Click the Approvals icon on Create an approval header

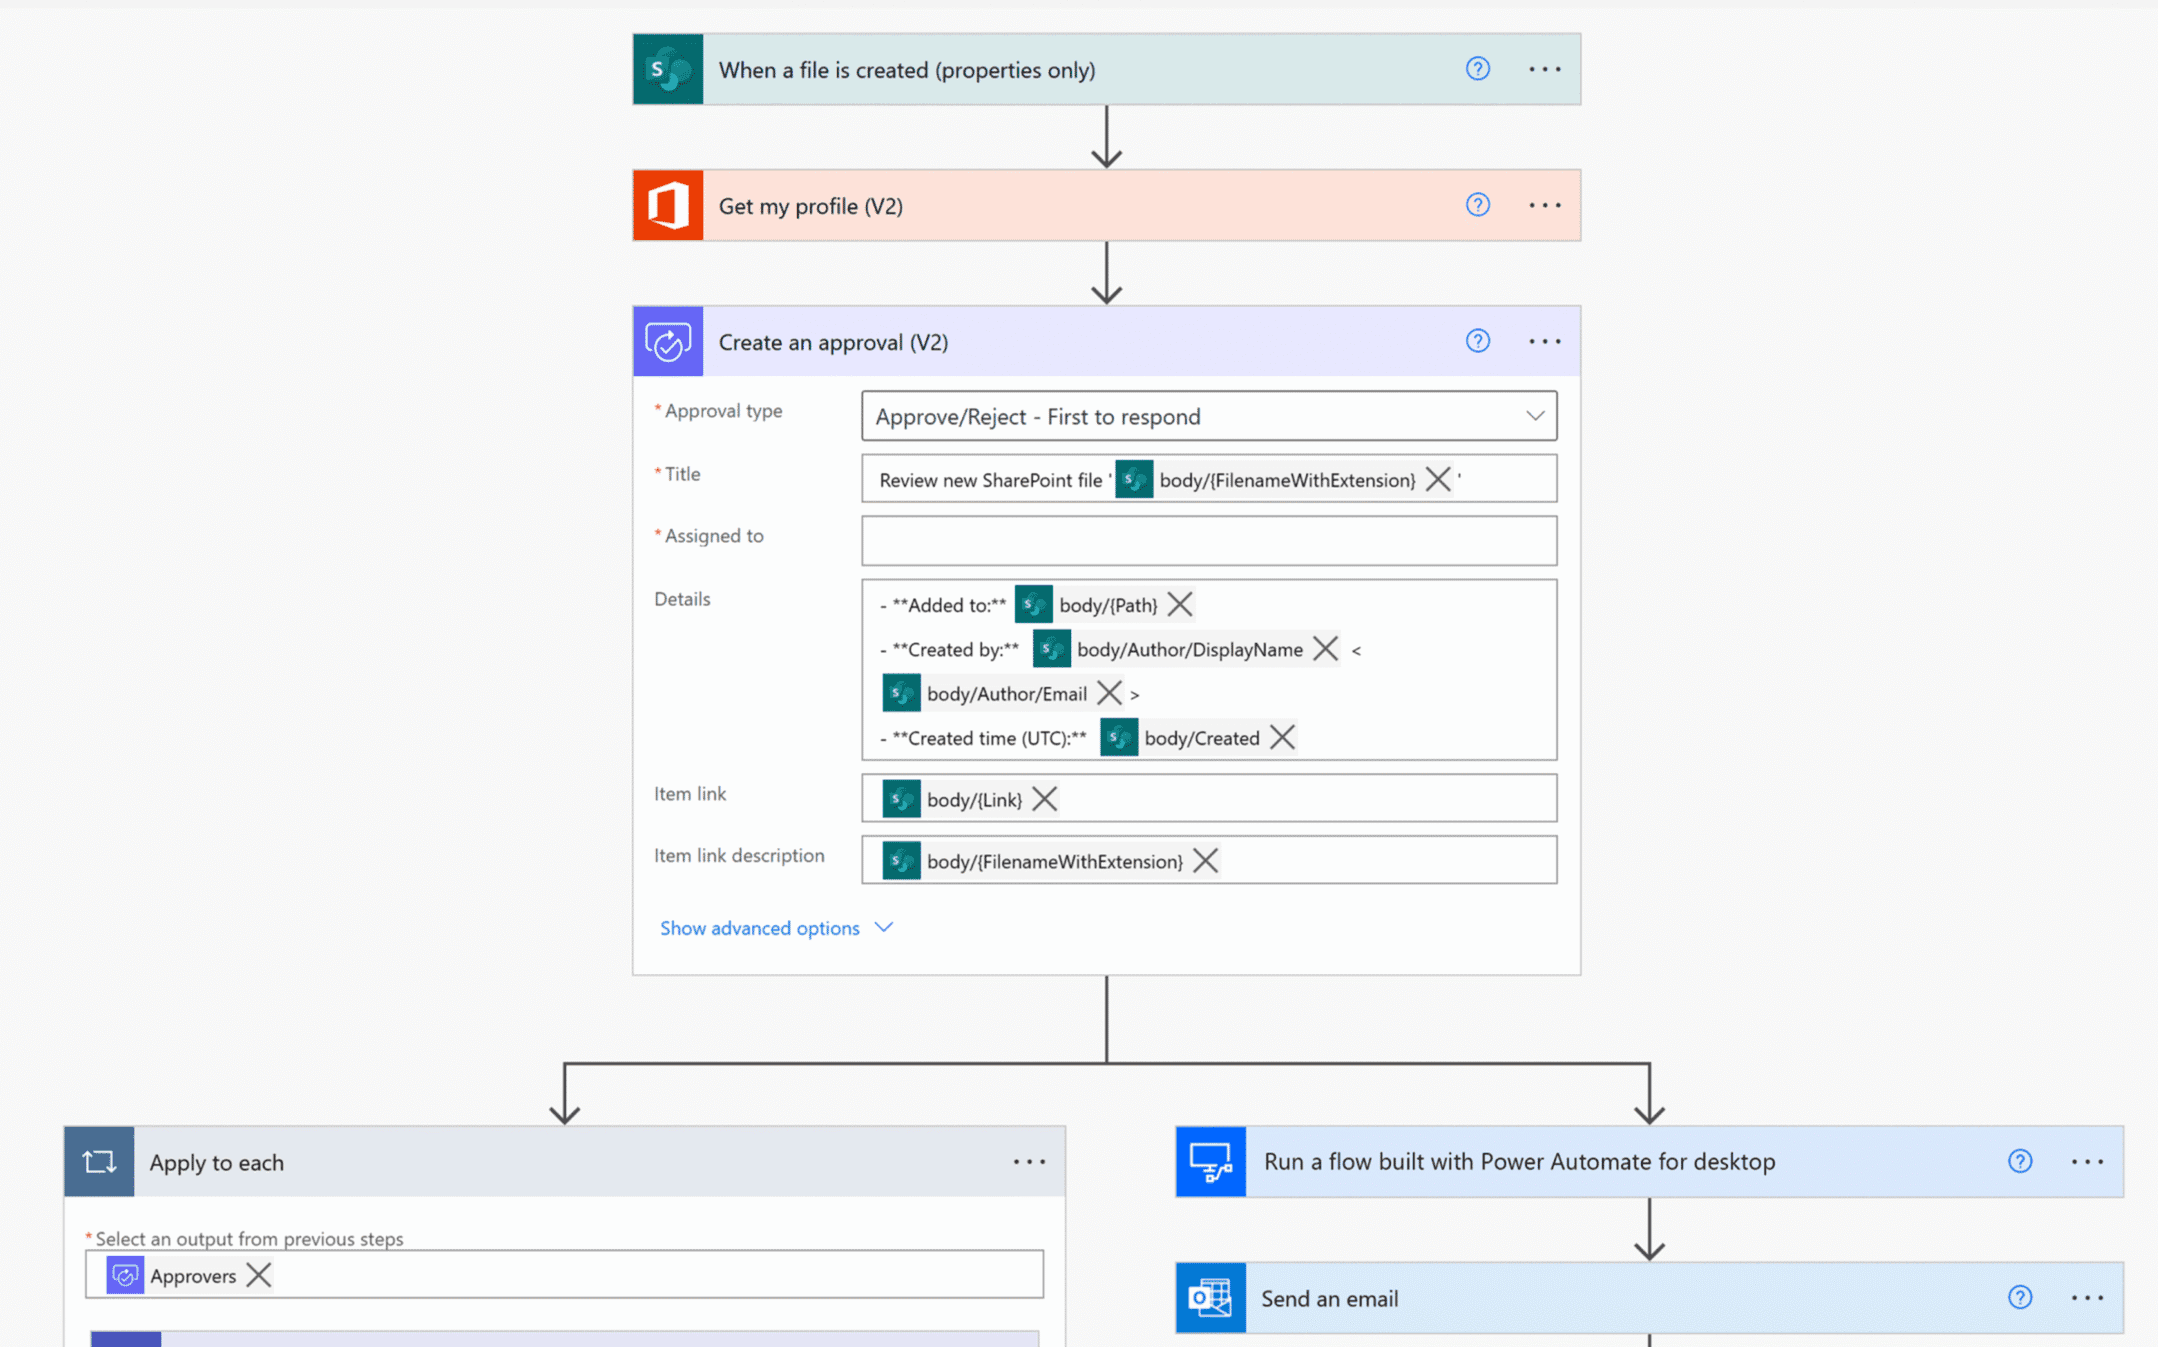667,341
